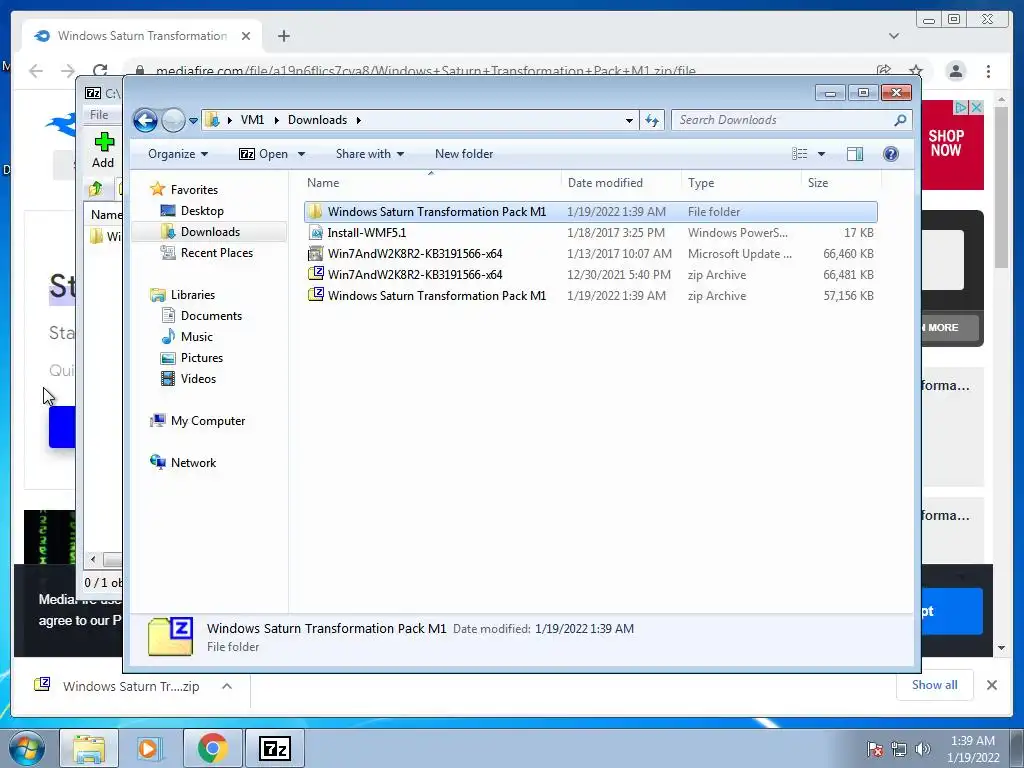Open File menu in 7-Zip window

click(99, 115)
